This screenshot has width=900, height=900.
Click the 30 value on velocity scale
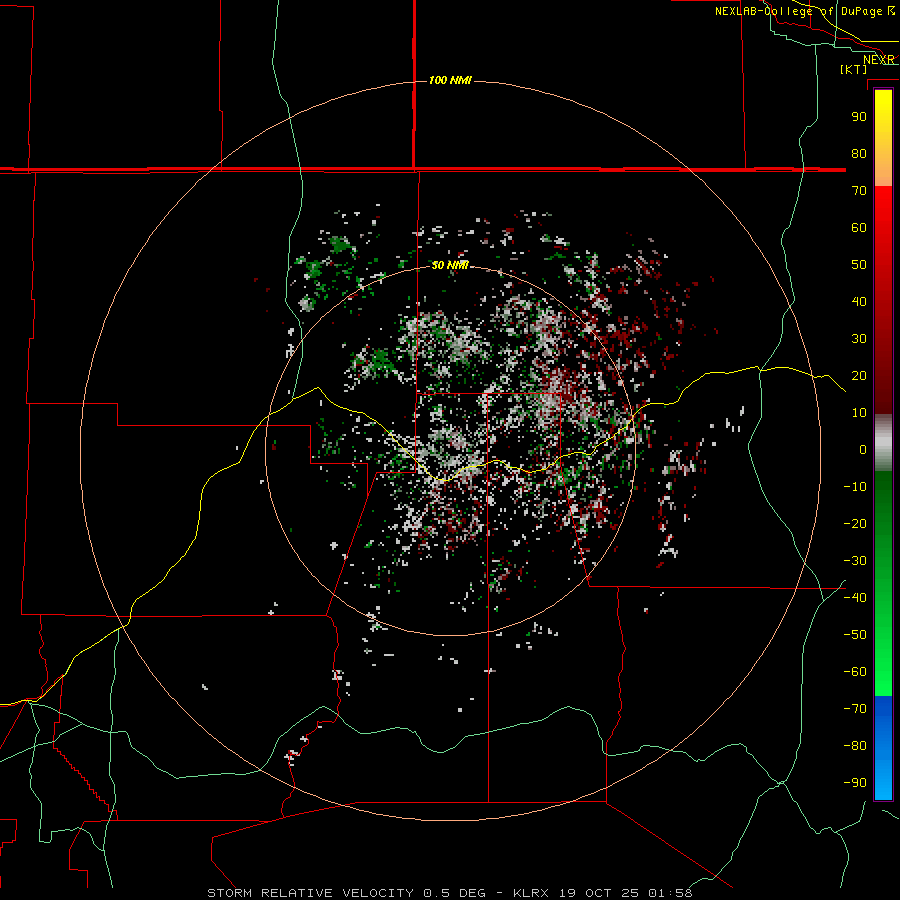[x=859, y=339]
